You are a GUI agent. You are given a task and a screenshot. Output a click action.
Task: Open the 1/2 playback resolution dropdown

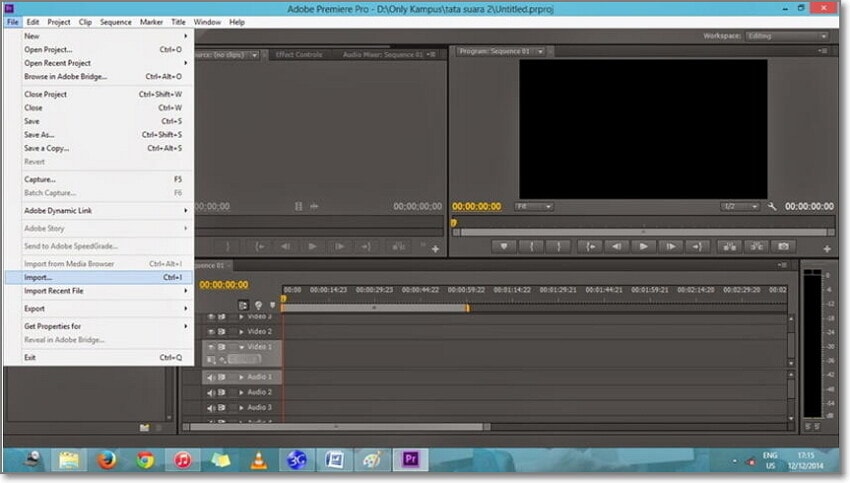click(x=740, y=207)
